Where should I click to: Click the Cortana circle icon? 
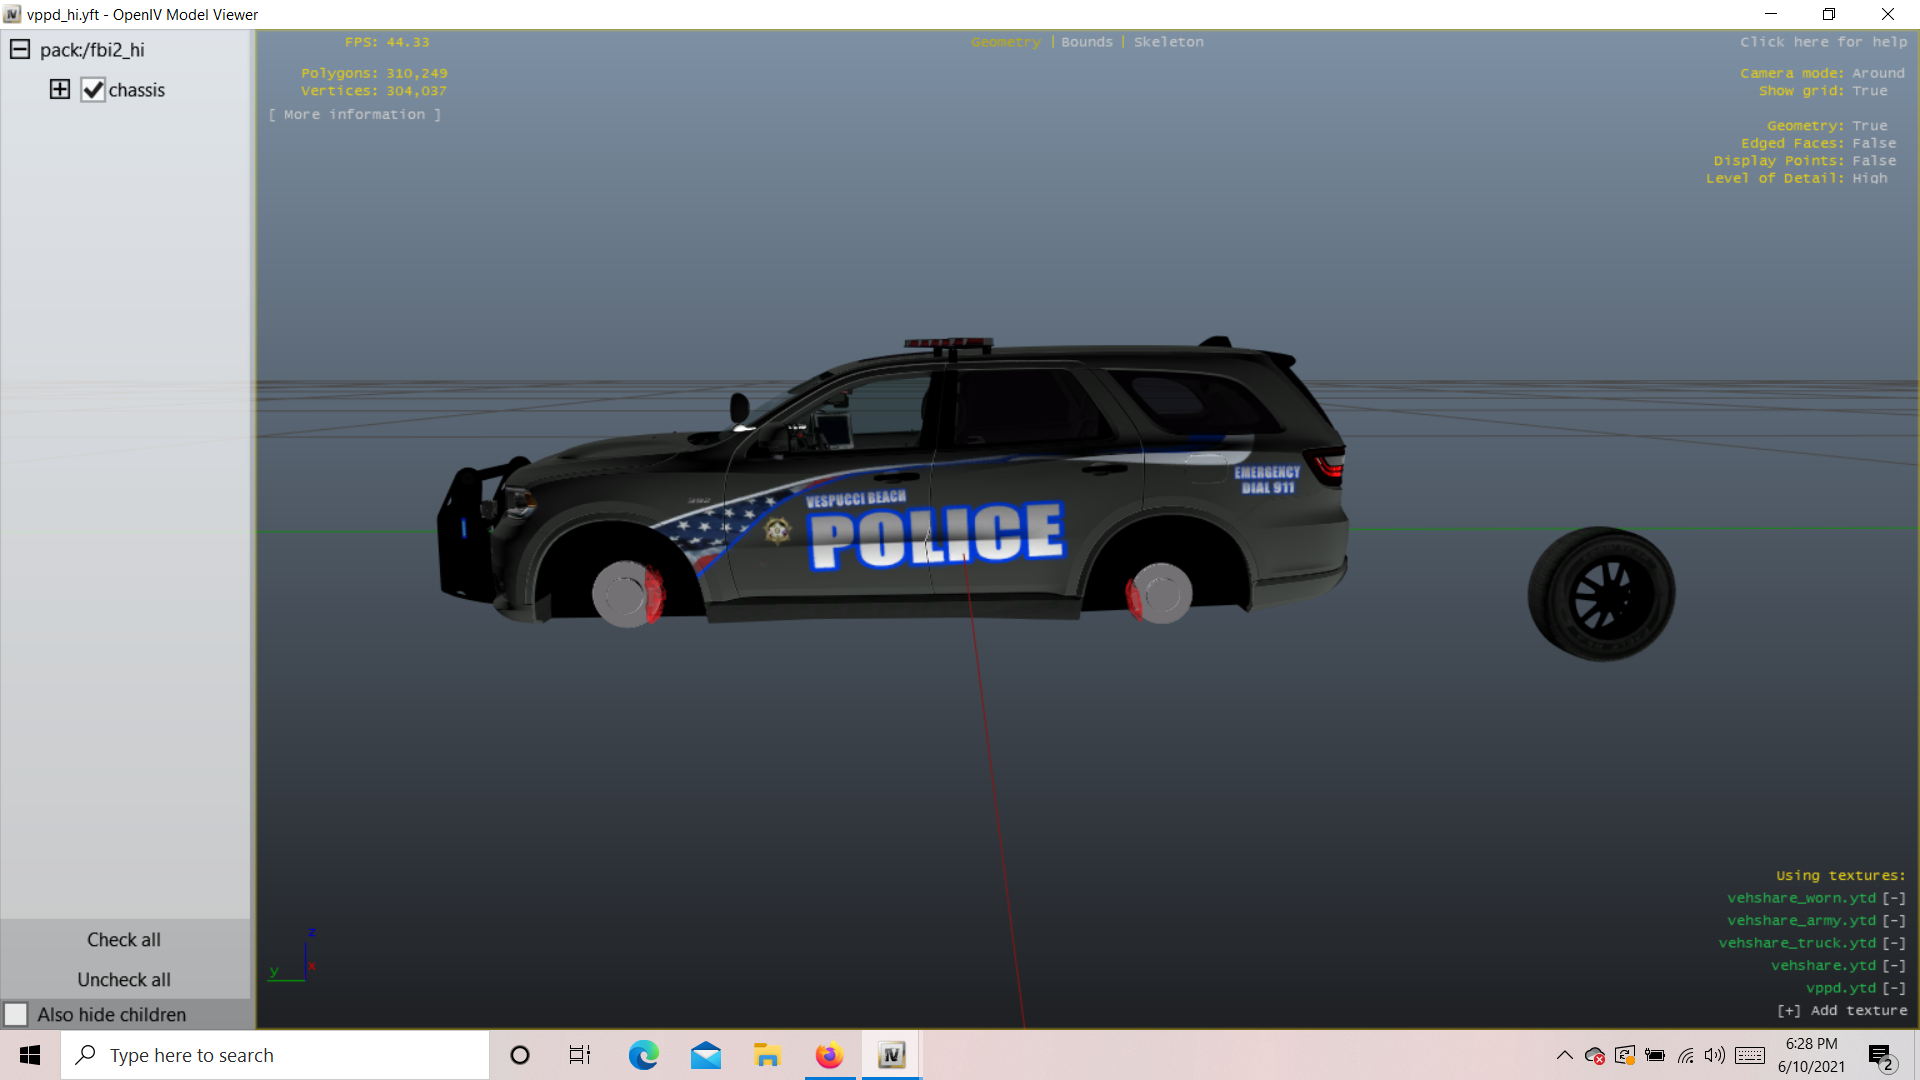[x=519, y=1055]
